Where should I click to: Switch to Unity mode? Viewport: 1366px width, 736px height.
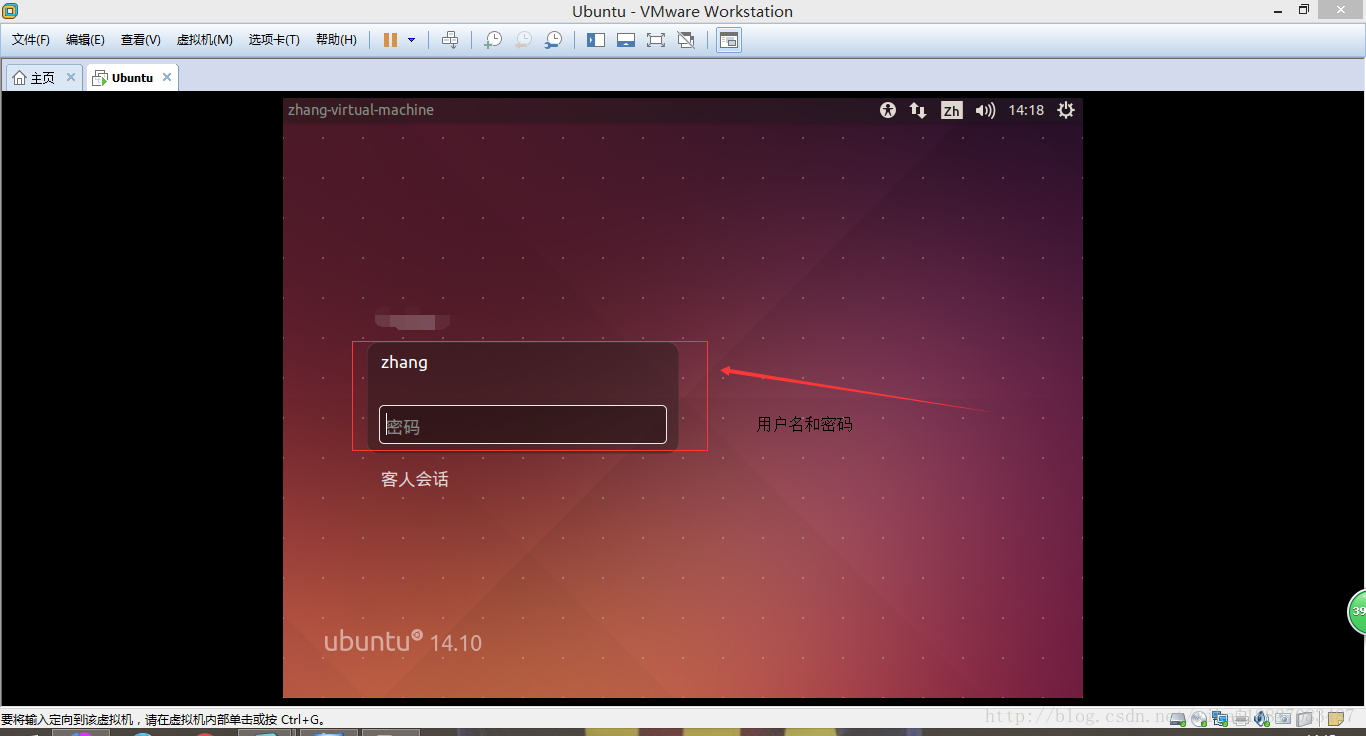(686, 40)
